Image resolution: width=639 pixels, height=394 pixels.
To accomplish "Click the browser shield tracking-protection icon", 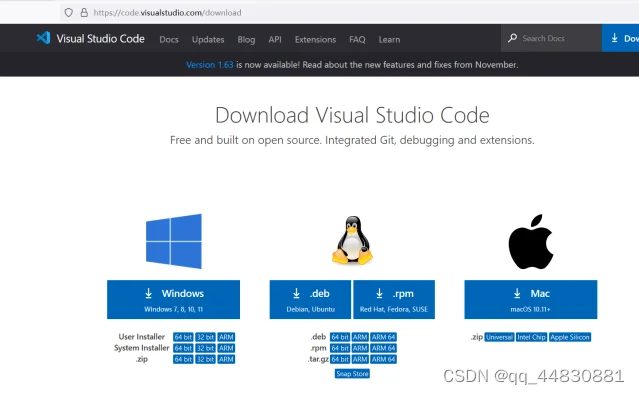I will click(x=68, y=13).
